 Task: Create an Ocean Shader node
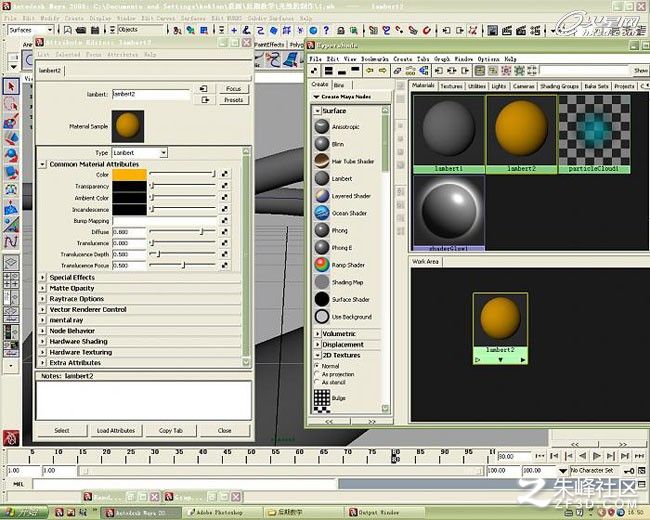pos(322,213)
